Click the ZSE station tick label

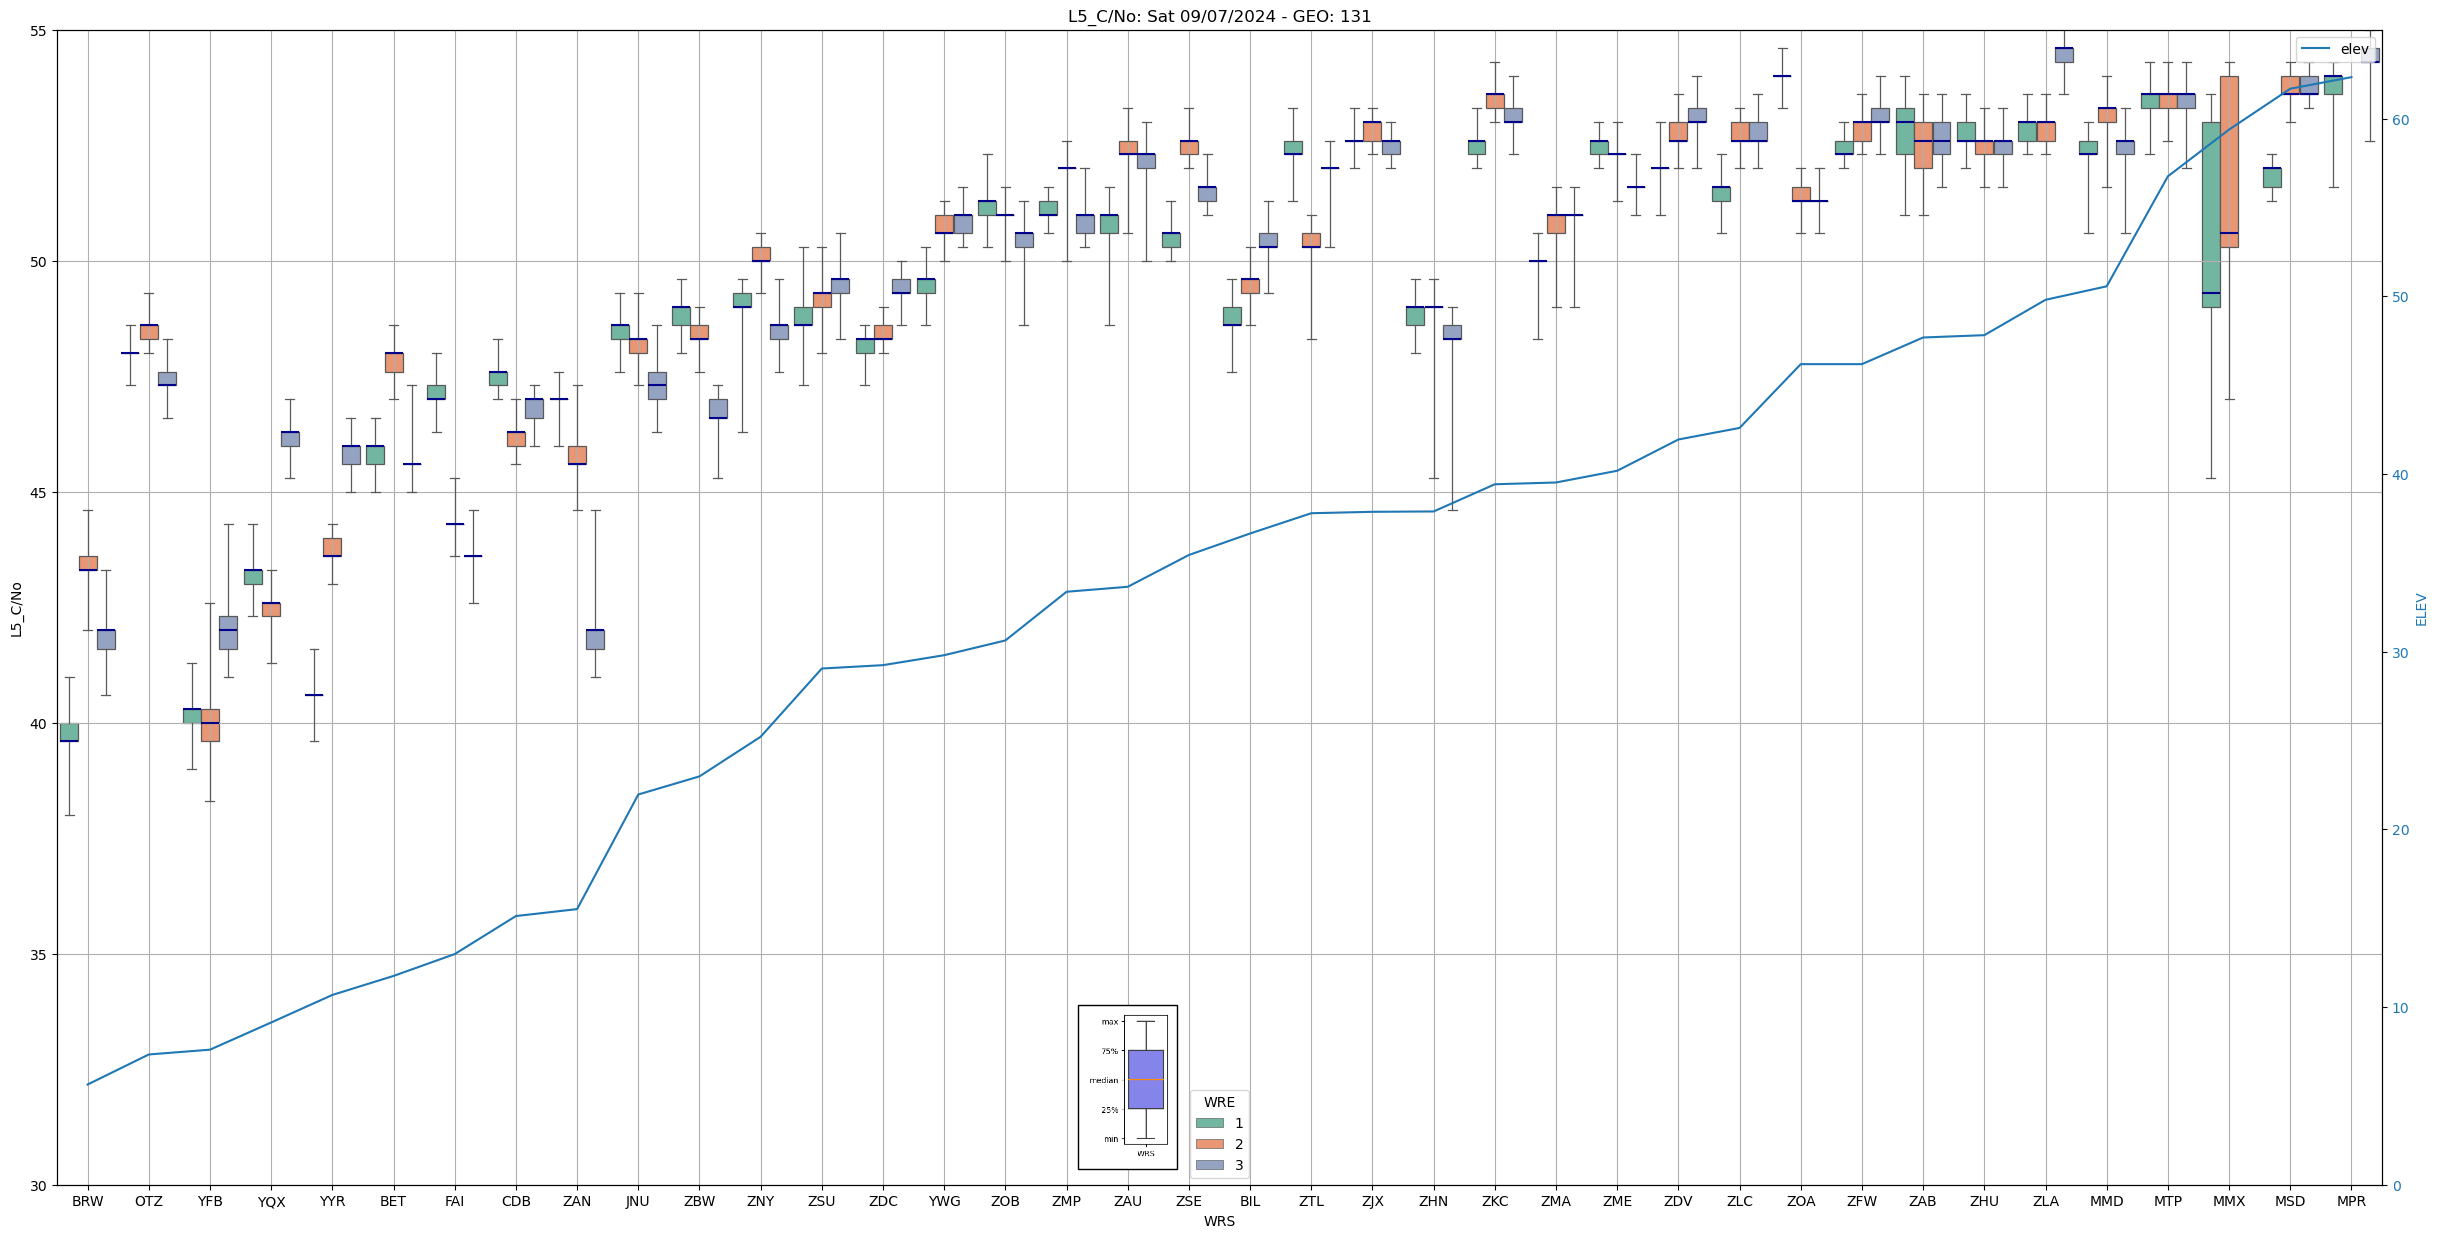tap(1189, 1202)
